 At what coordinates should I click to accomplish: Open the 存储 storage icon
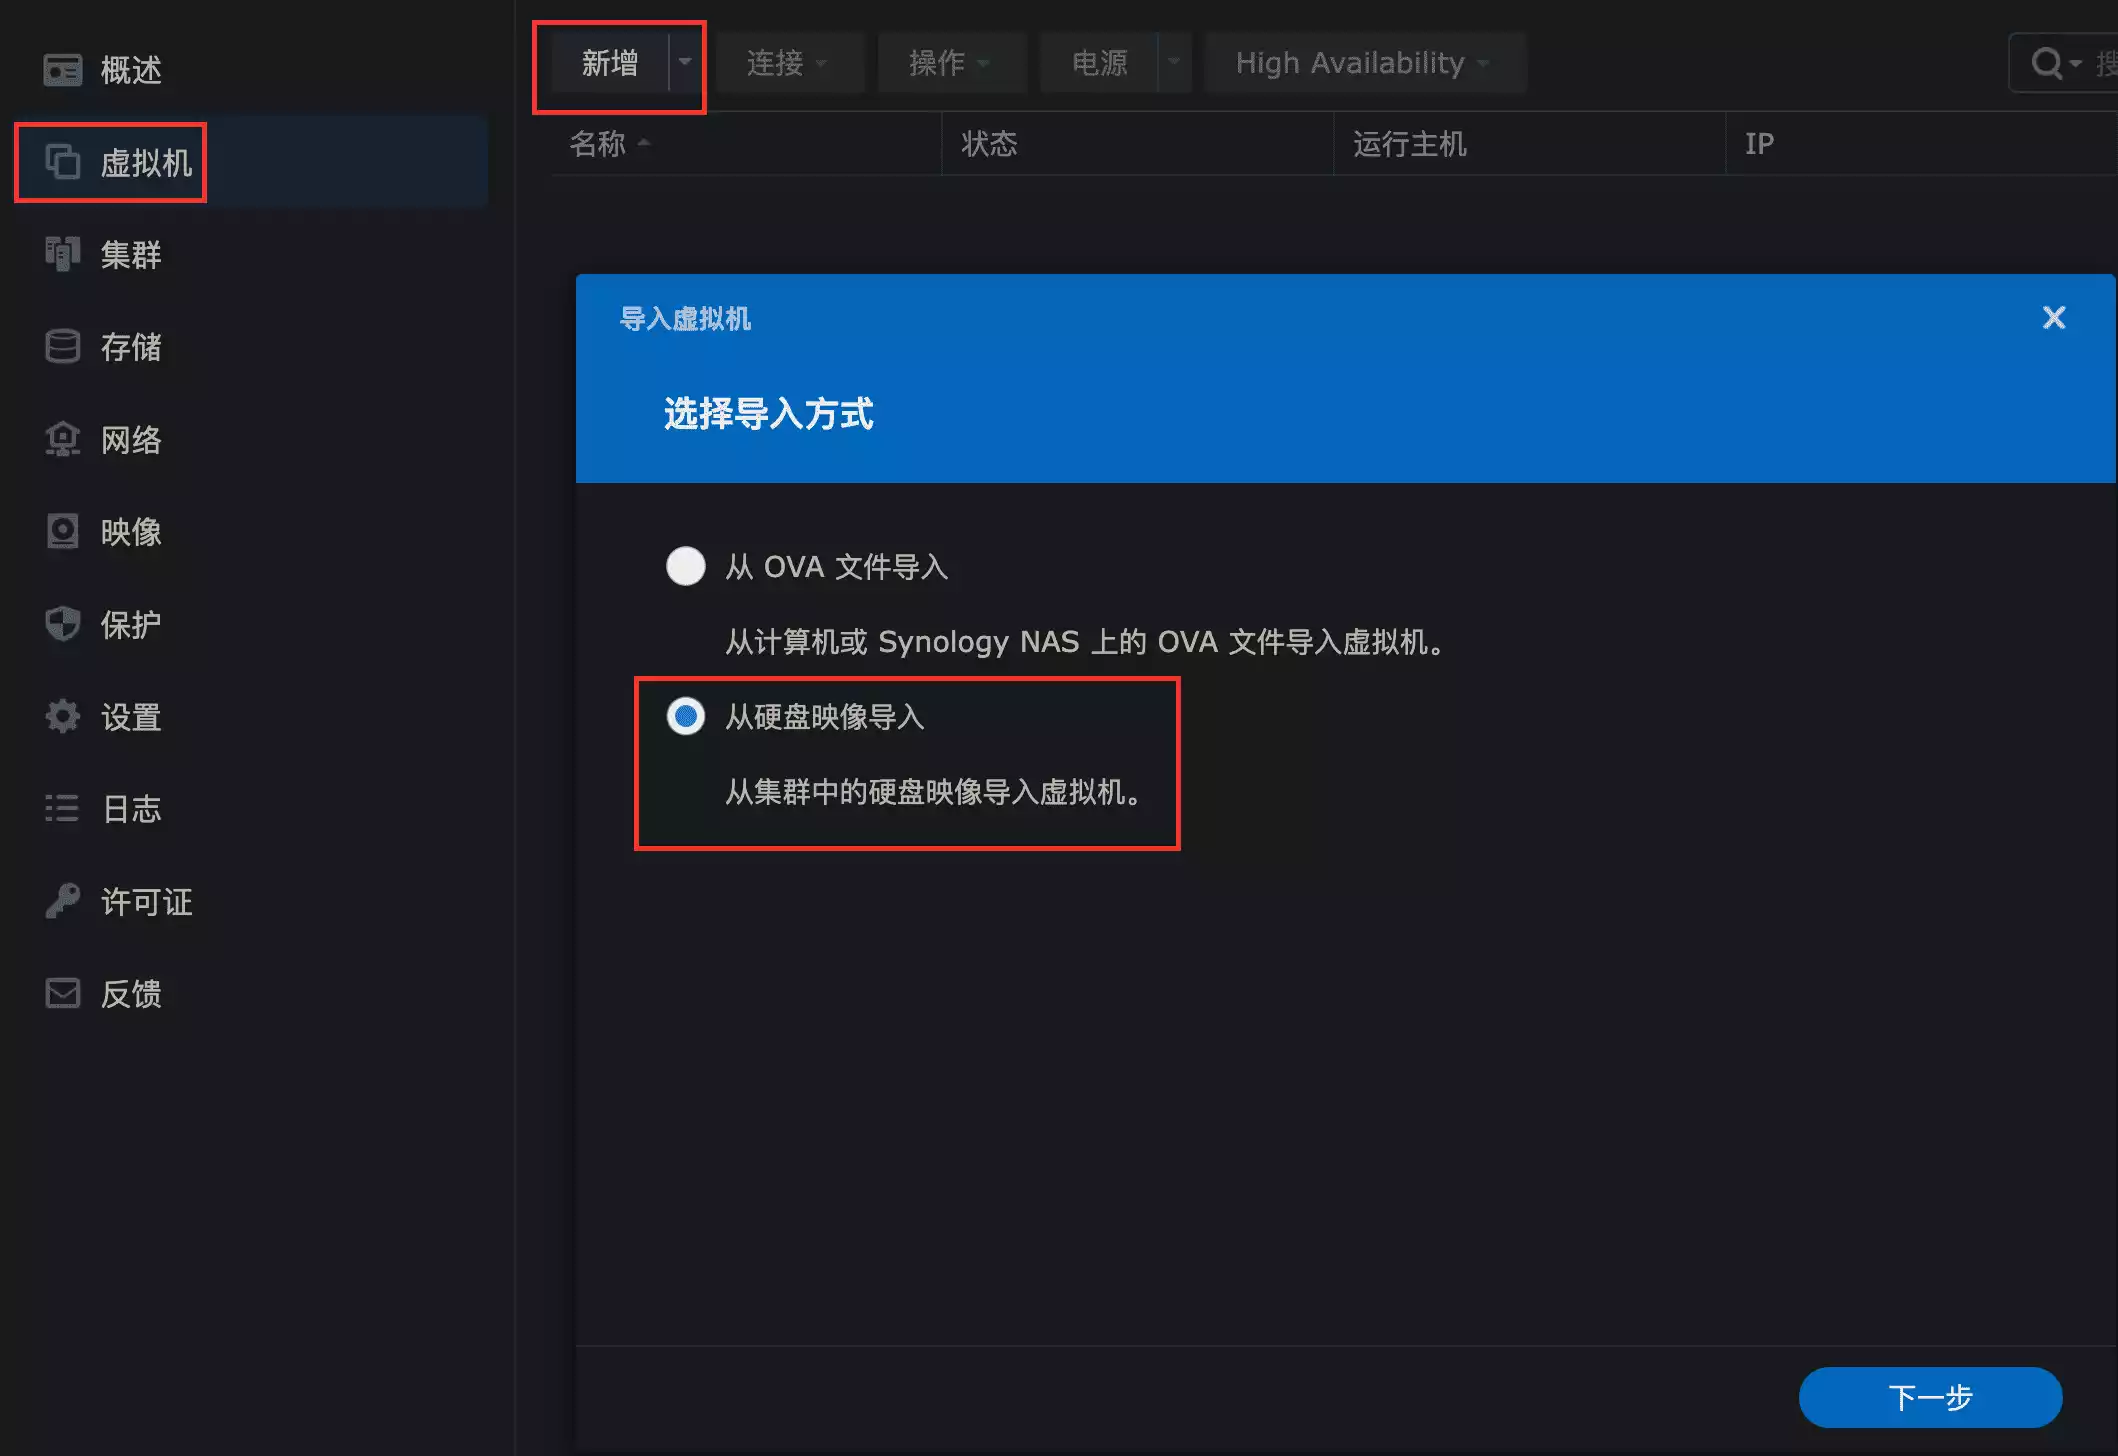point(62,347)
